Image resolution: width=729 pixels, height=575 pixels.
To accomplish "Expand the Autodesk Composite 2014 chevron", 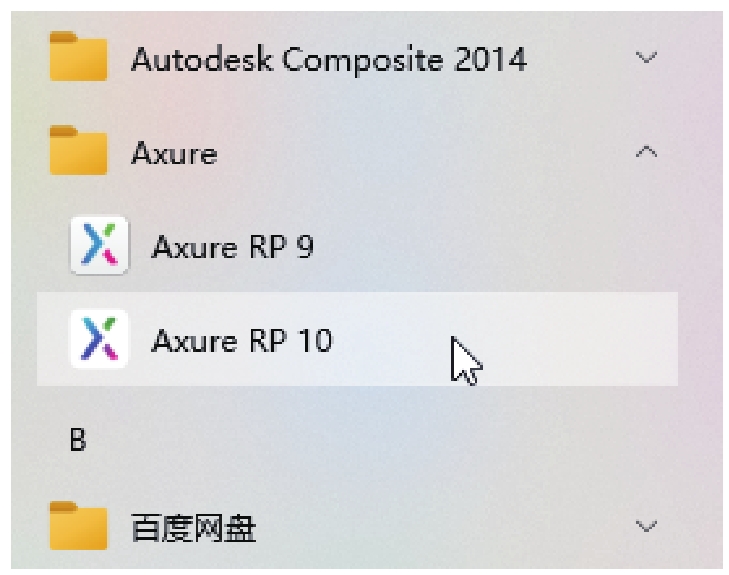I will 647,58.
